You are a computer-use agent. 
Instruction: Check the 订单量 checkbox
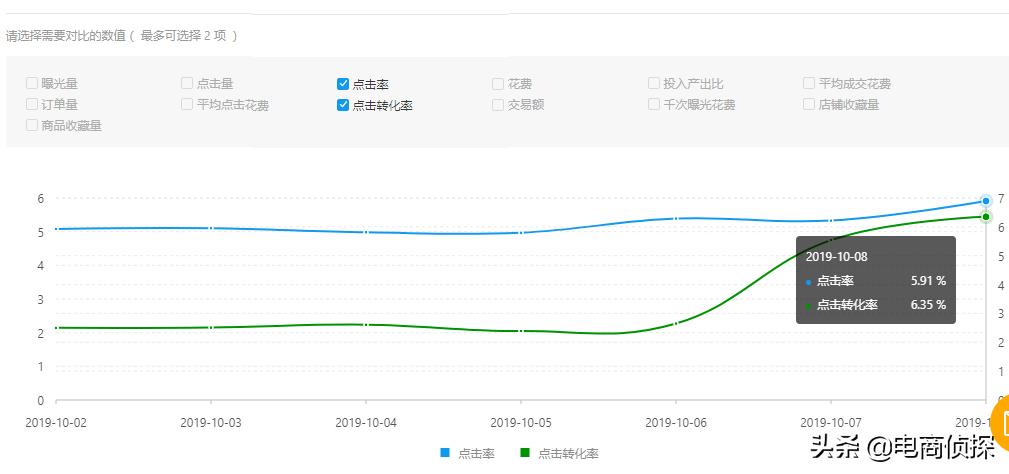point(33,104)
